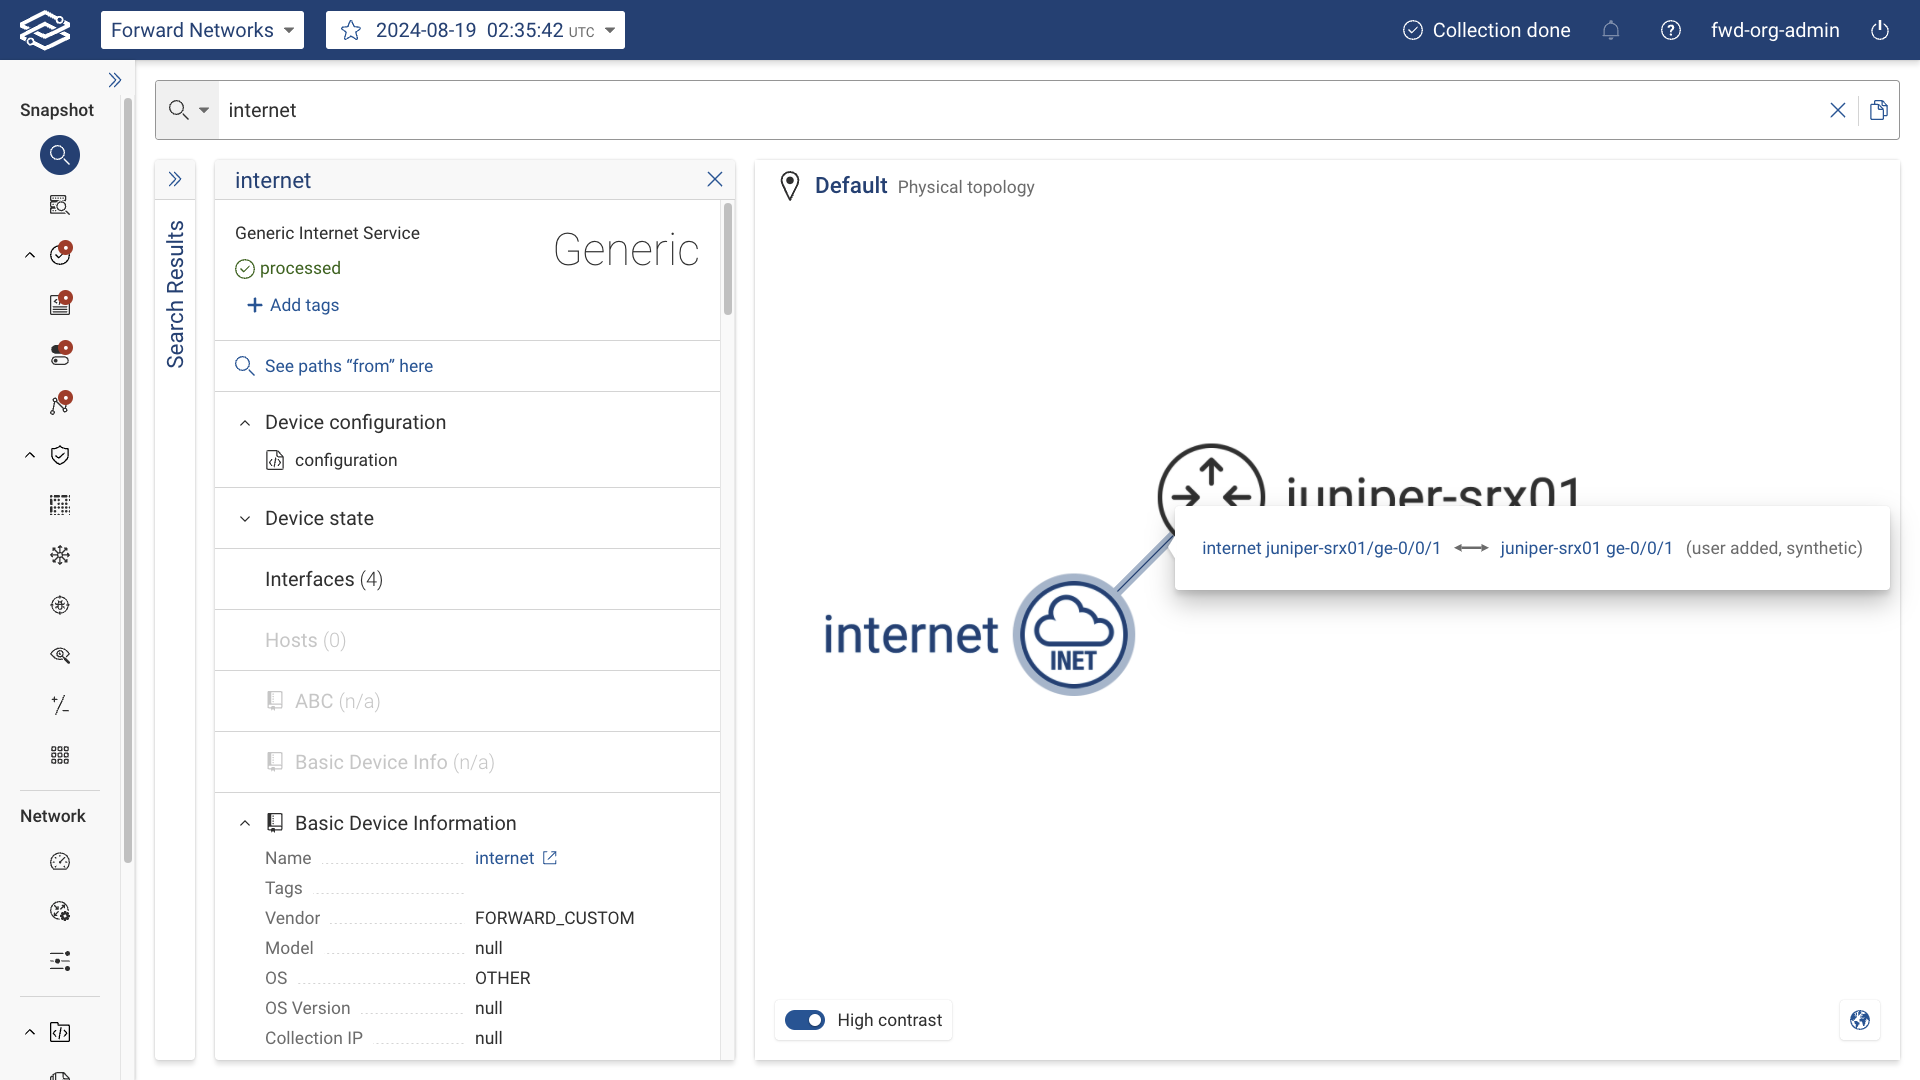Open the Forward Networks network selector
Image resolution: width=1920 pixels, height=1080 pixels.
201,30
